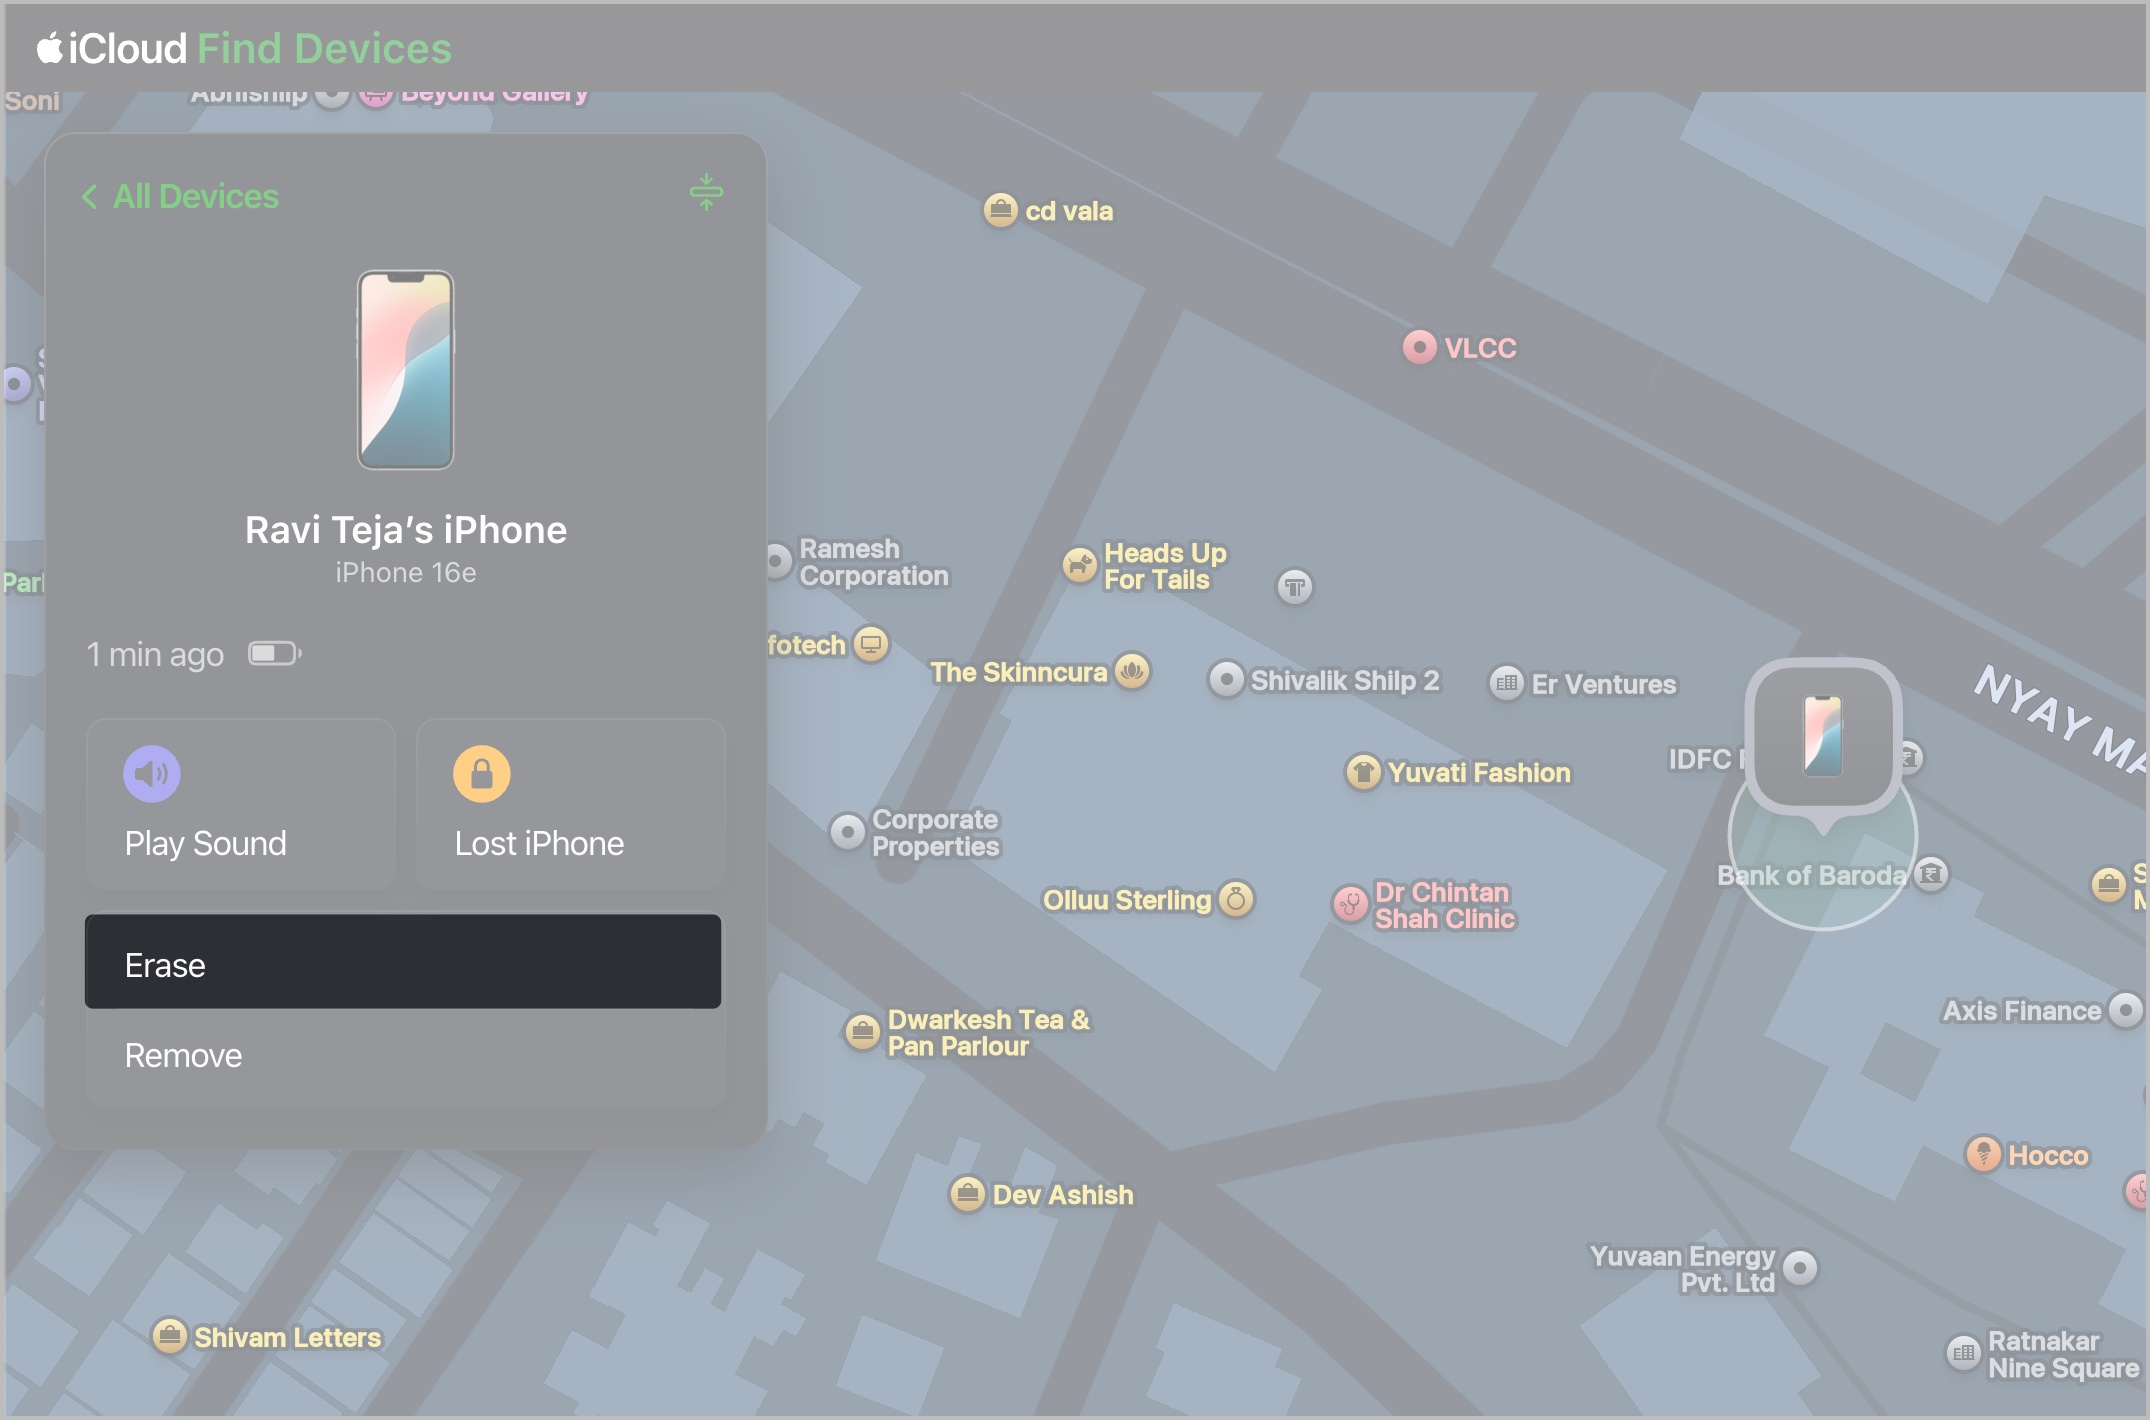The height and width of the screenshot is (1420, 2150).
Task: Click the iPhone location pin on the map
Action: click(x=1823, y=737)
